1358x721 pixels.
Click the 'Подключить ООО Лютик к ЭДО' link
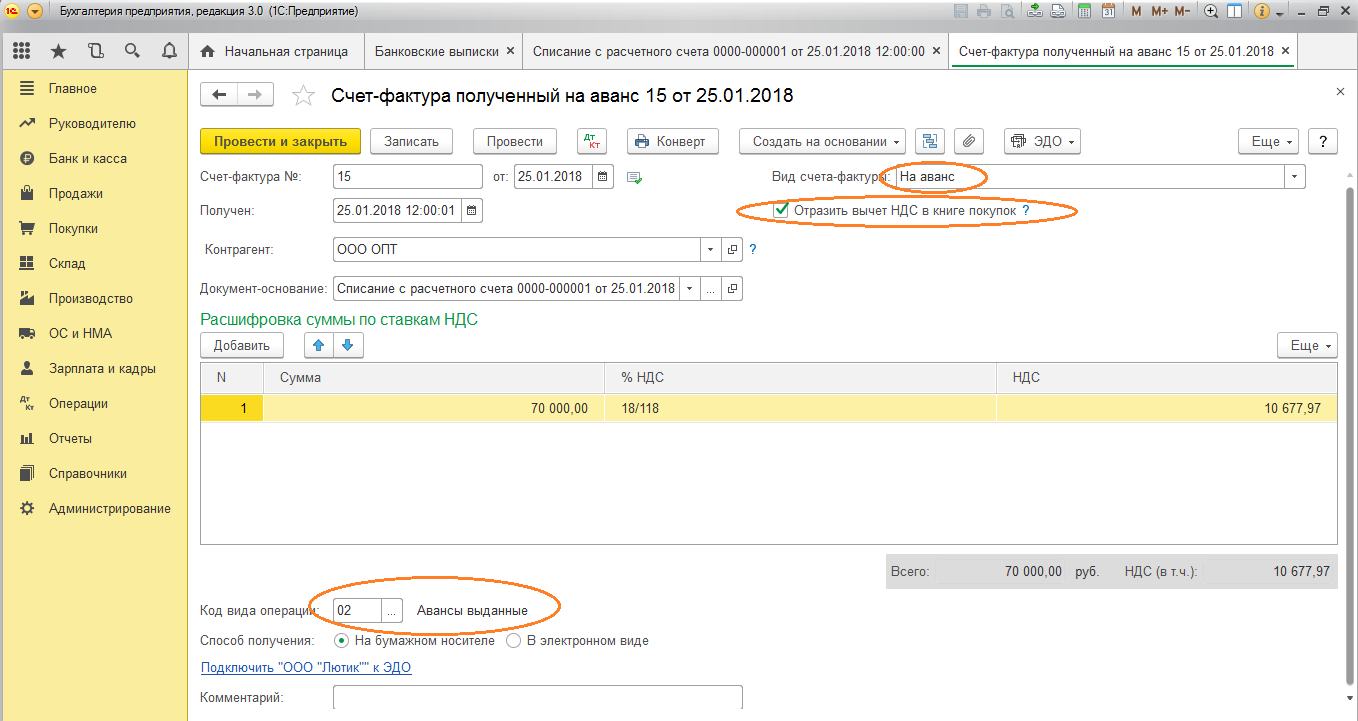click(x=306, y=668)
